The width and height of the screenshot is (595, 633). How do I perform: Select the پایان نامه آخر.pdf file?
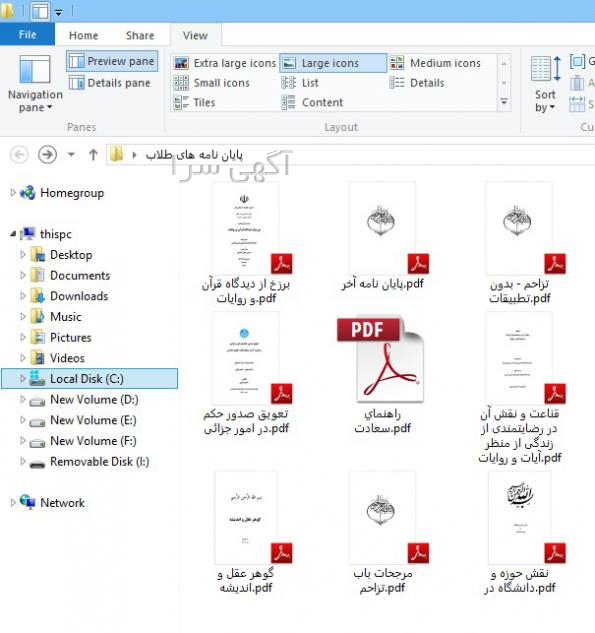coord(382,234)
